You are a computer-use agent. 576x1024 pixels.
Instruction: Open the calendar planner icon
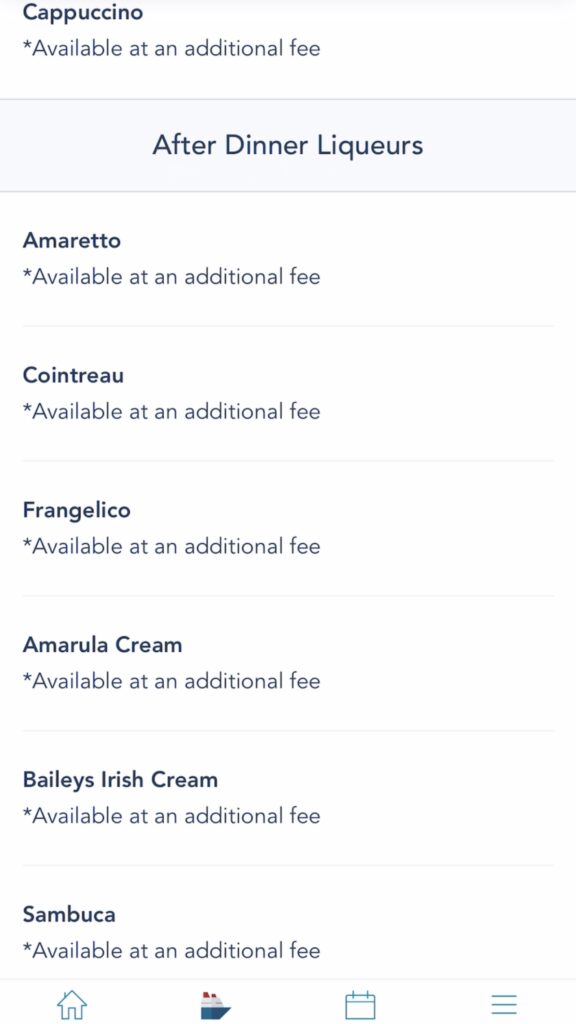360,1004
